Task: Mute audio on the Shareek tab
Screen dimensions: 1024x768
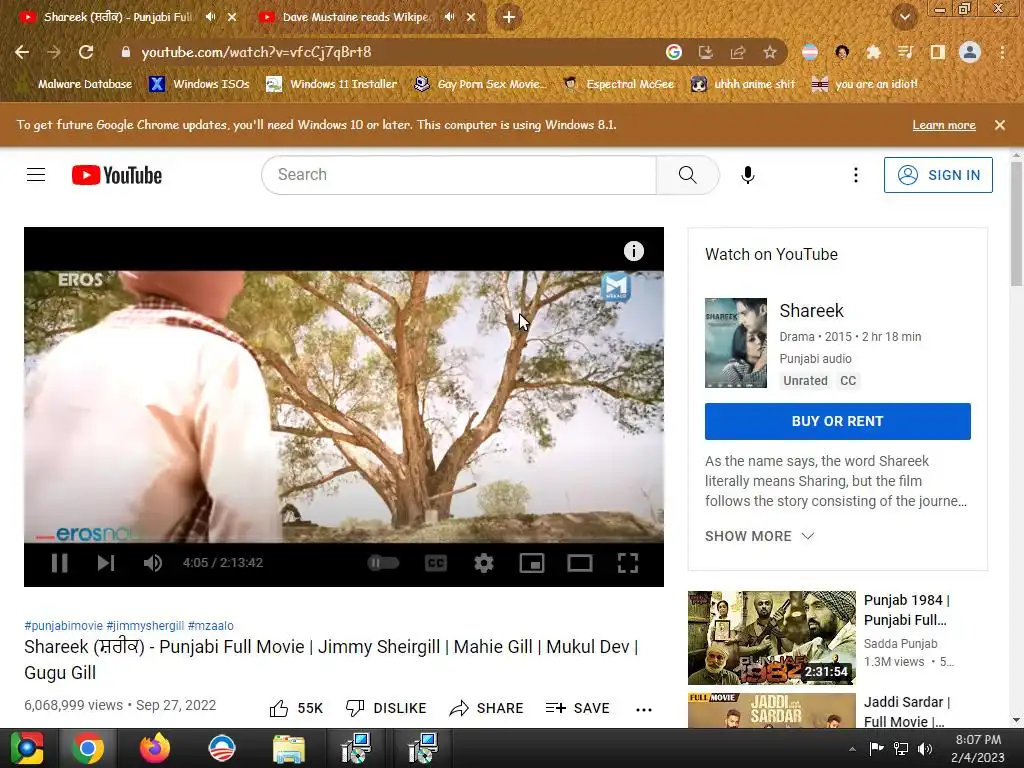Action: click(x=210, y=17)
